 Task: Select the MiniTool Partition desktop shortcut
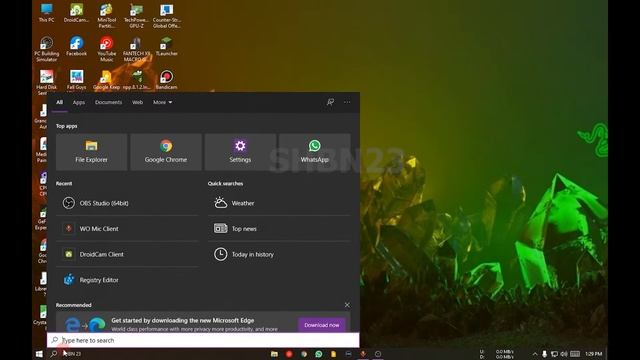pyautogui.click(x=107, y=16)
